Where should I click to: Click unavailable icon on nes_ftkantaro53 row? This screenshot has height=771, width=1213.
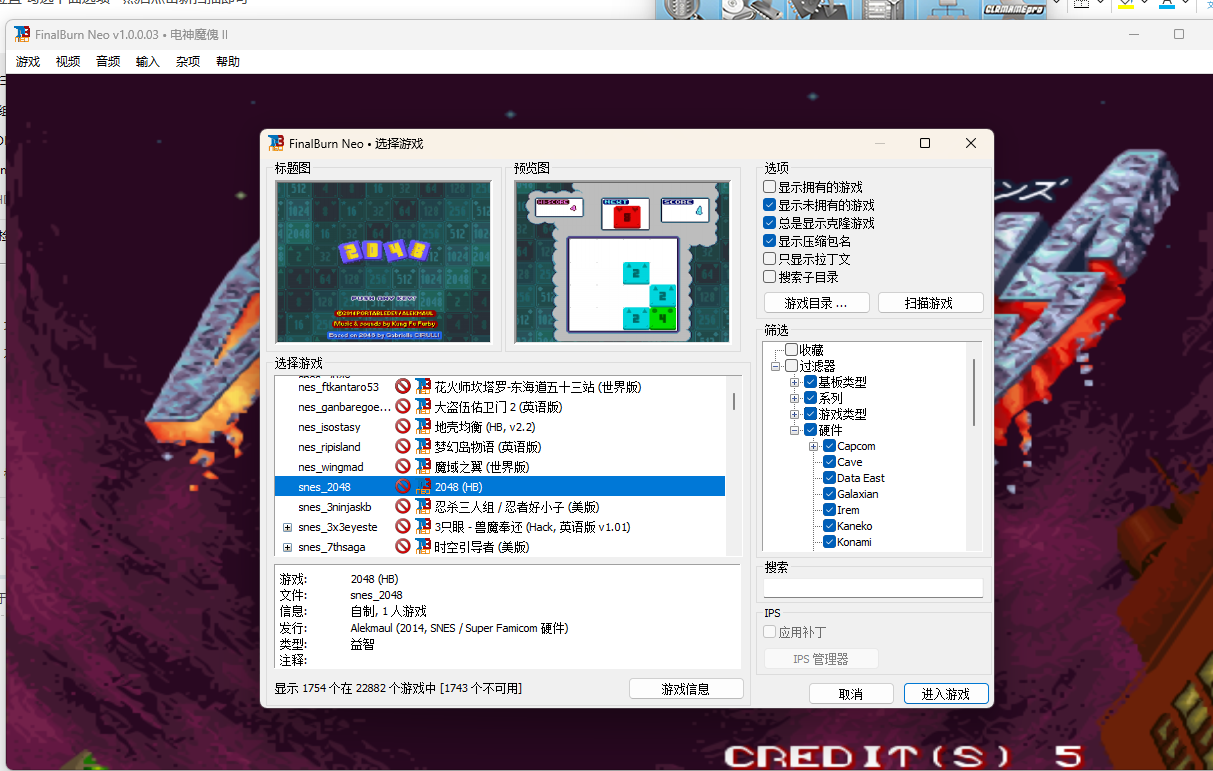point(403,387)
